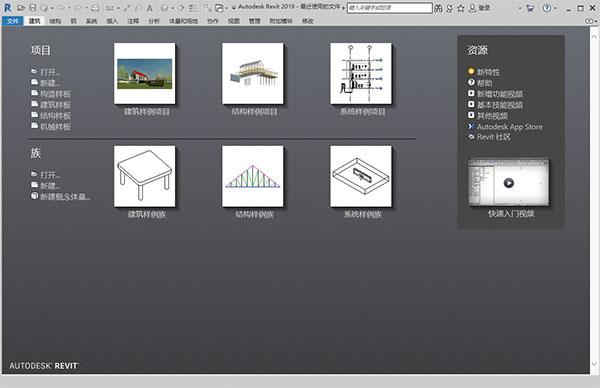The image size is (600, 388).
Task: Click the Save icon in quick access toolbar
Action: click(x=33, y=8)
